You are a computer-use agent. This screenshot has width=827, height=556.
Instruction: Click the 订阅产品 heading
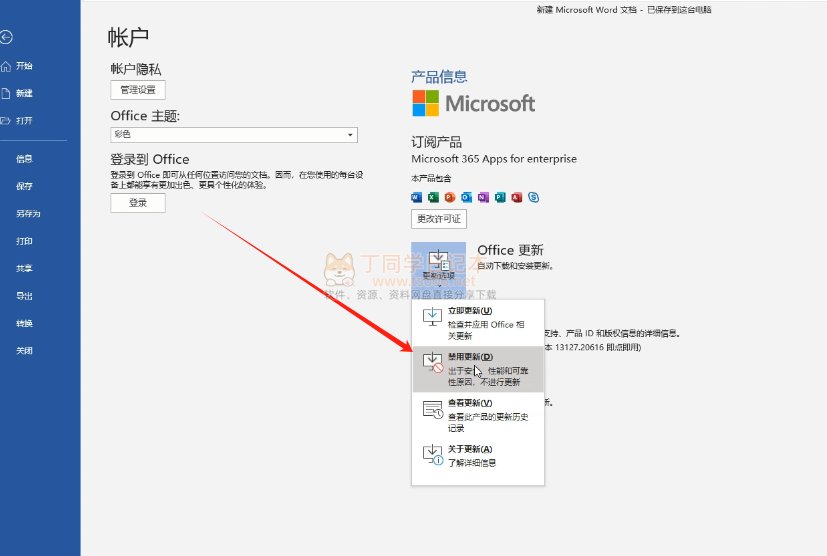click(x=436, y=142)
